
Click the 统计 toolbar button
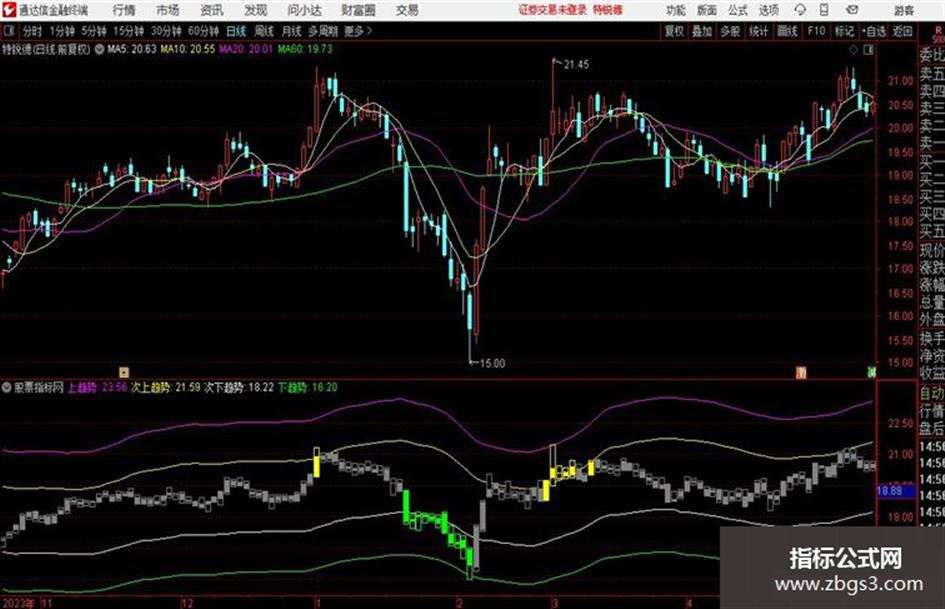(x=759, y=31)
